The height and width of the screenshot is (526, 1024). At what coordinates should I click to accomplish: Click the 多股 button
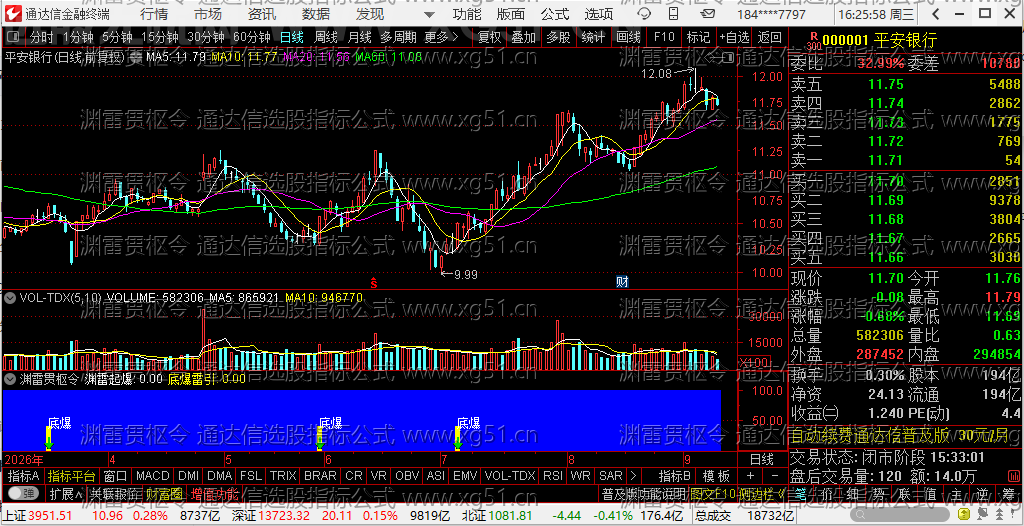coord(558,37)
